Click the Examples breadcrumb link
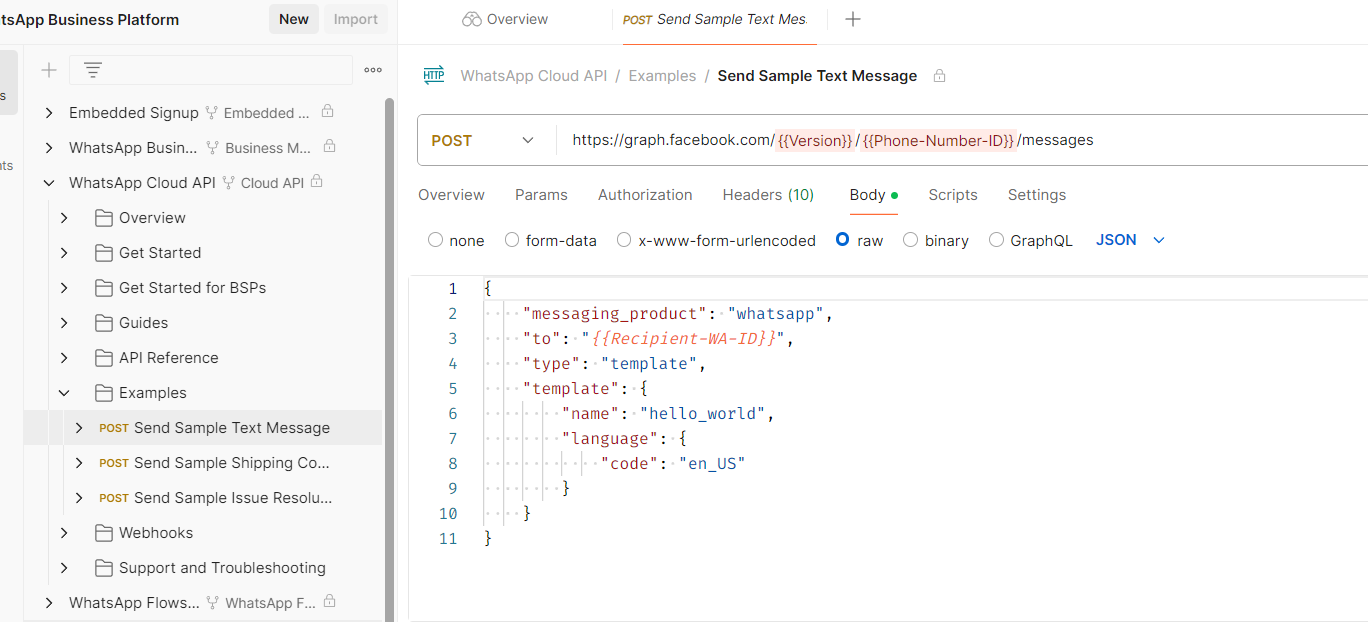Viewport: 1368px width, 622px height. tap(662, 76)
